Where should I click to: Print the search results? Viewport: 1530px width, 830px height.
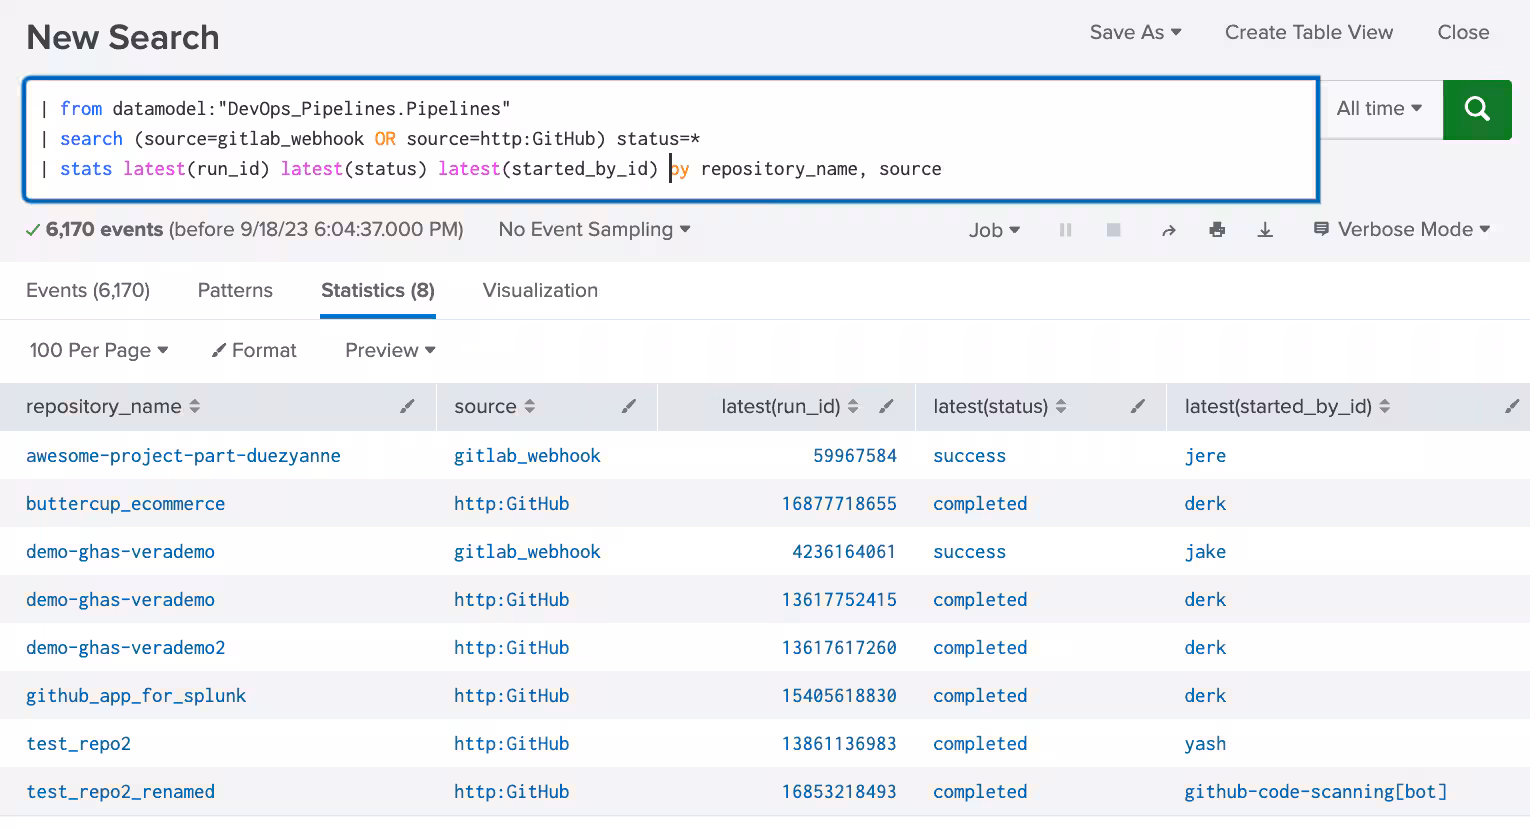click(x=1216, y=230)
